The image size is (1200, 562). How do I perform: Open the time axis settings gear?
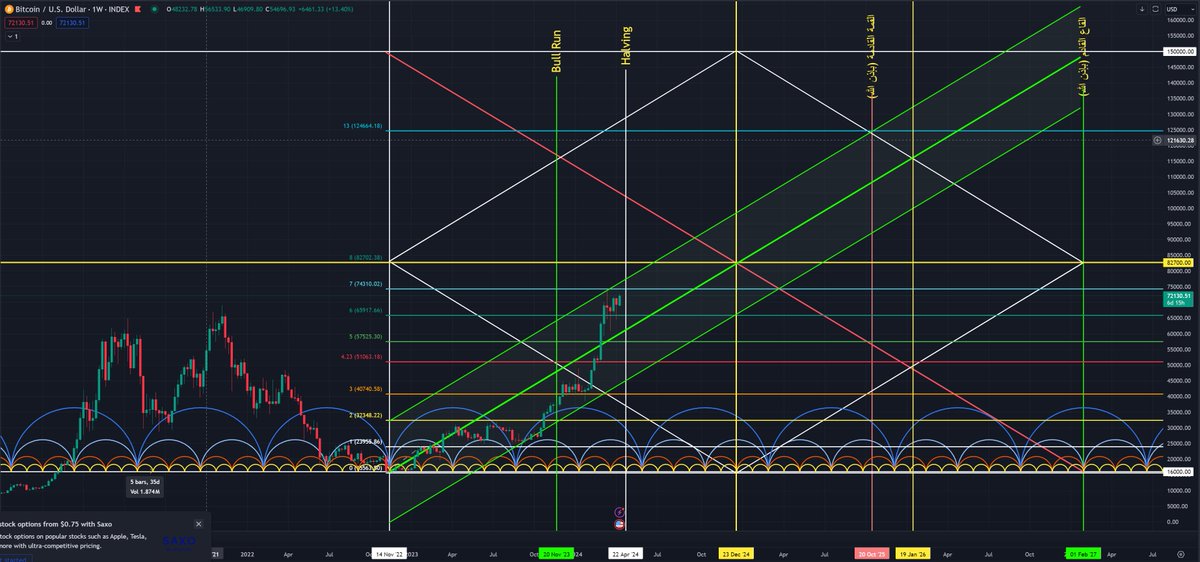pos(1181,553)
